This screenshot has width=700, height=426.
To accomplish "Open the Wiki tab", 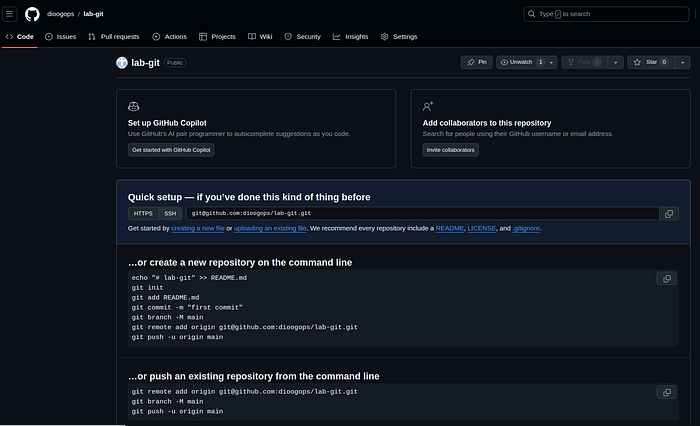I will pos(260,37).
